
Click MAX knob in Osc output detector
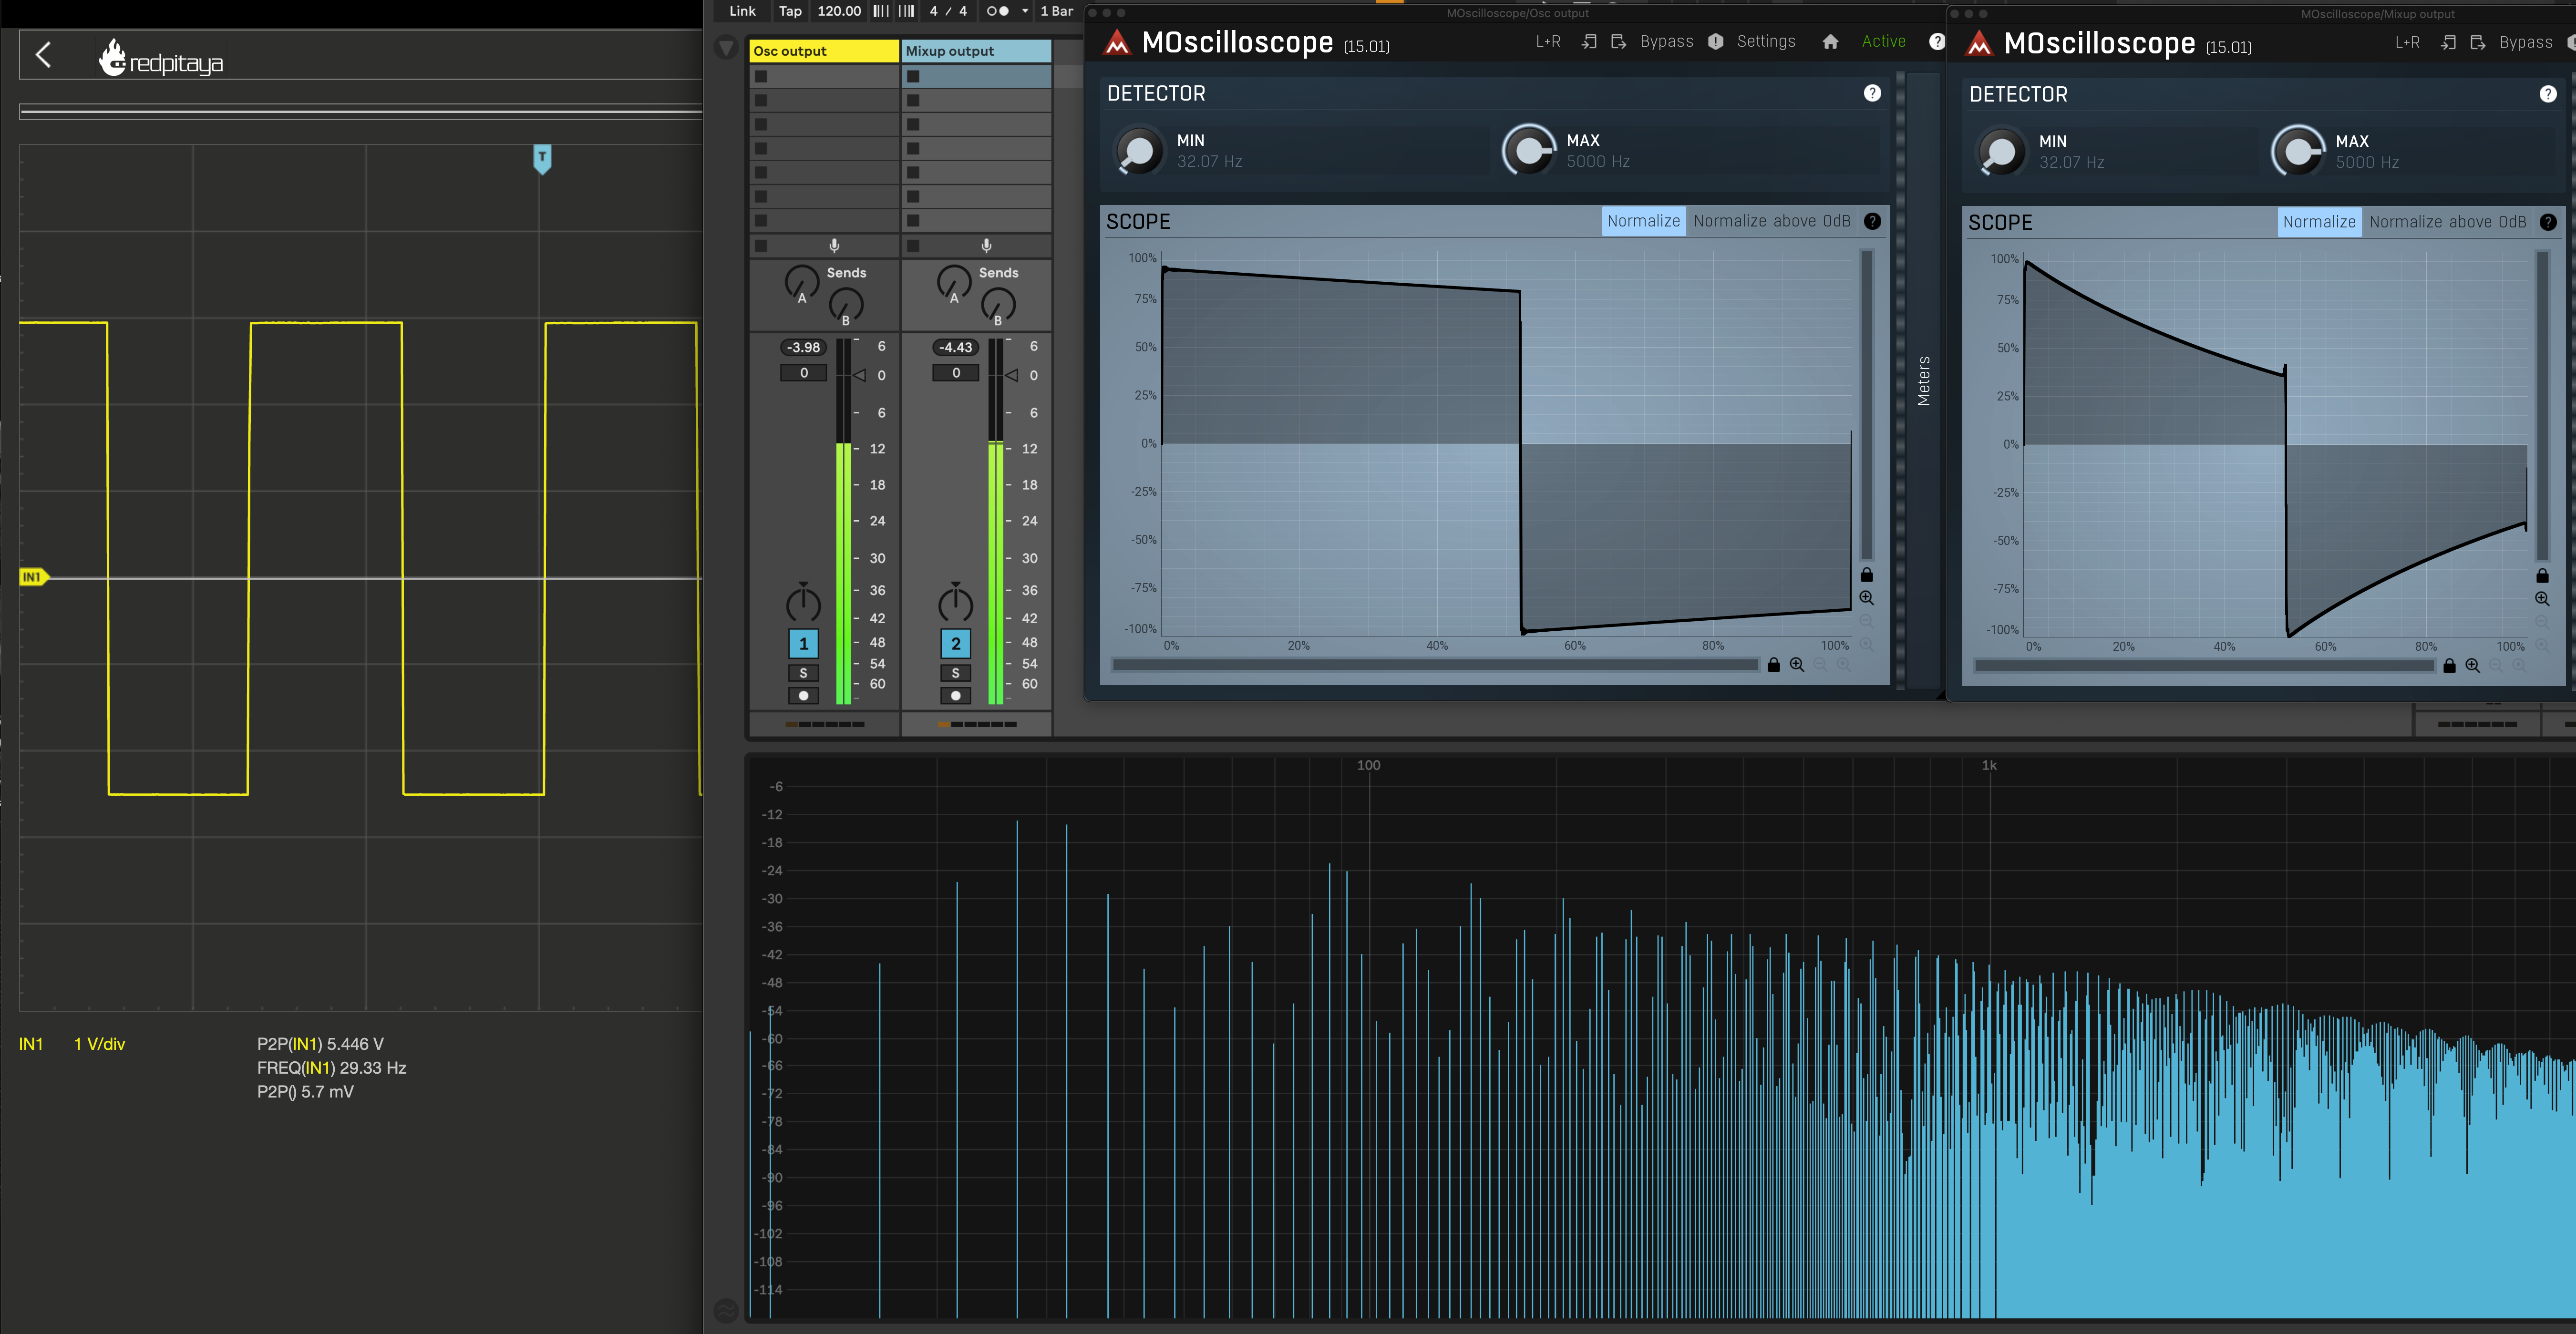click(x=1529, y=151)
